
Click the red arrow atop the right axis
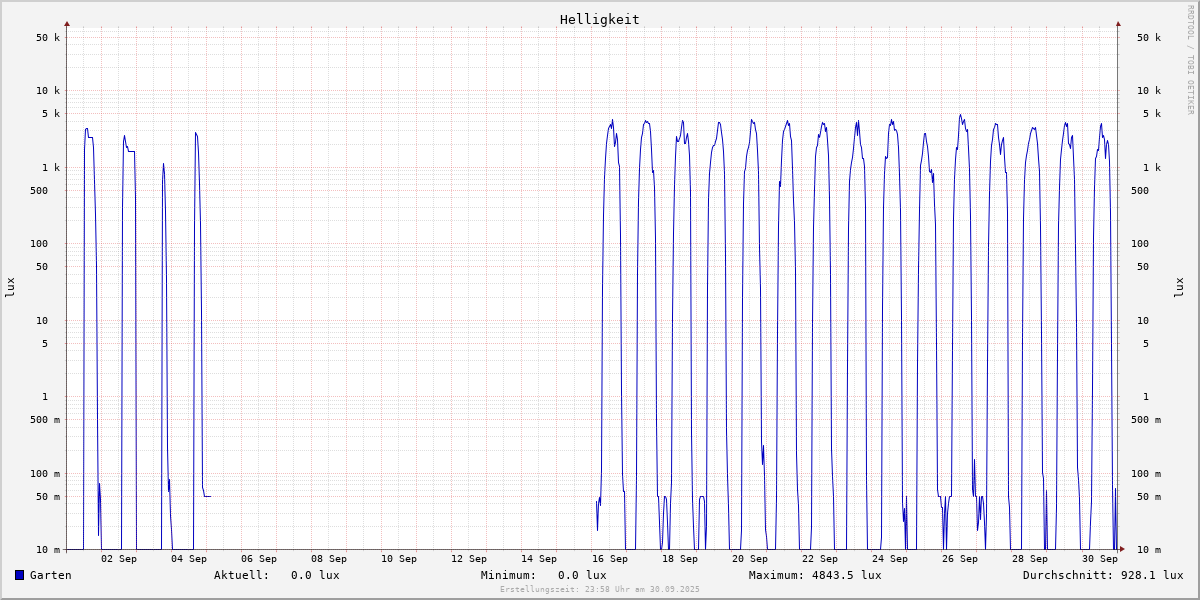(1118, 23)
